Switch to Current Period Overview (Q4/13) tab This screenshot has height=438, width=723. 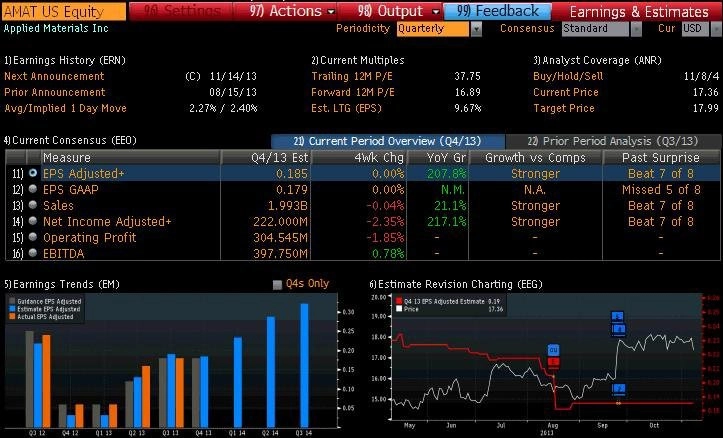[x=388, y=141]
